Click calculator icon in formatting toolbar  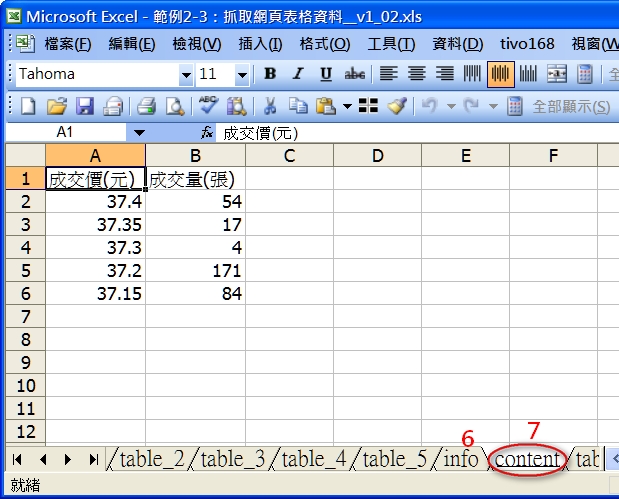[585, 74]
